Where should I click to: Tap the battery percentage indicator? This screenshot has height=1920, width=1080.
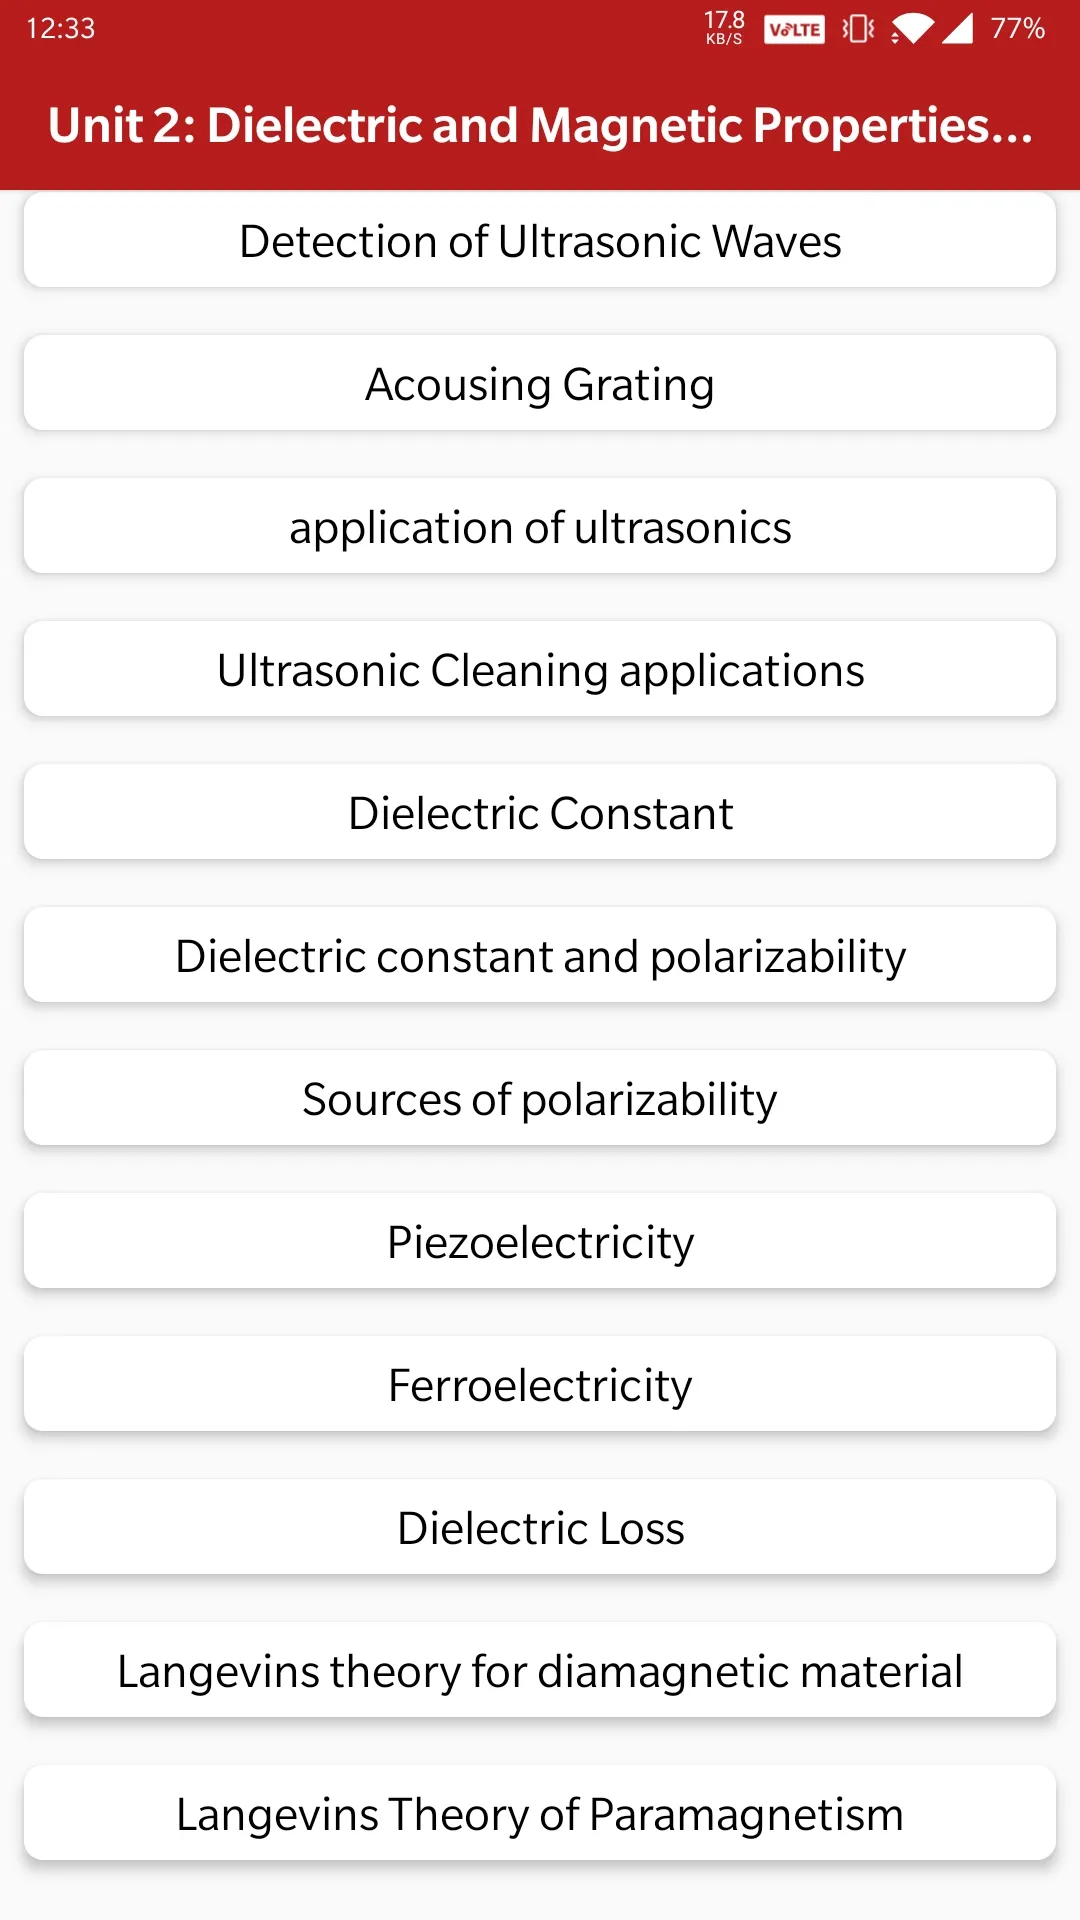1018,28
